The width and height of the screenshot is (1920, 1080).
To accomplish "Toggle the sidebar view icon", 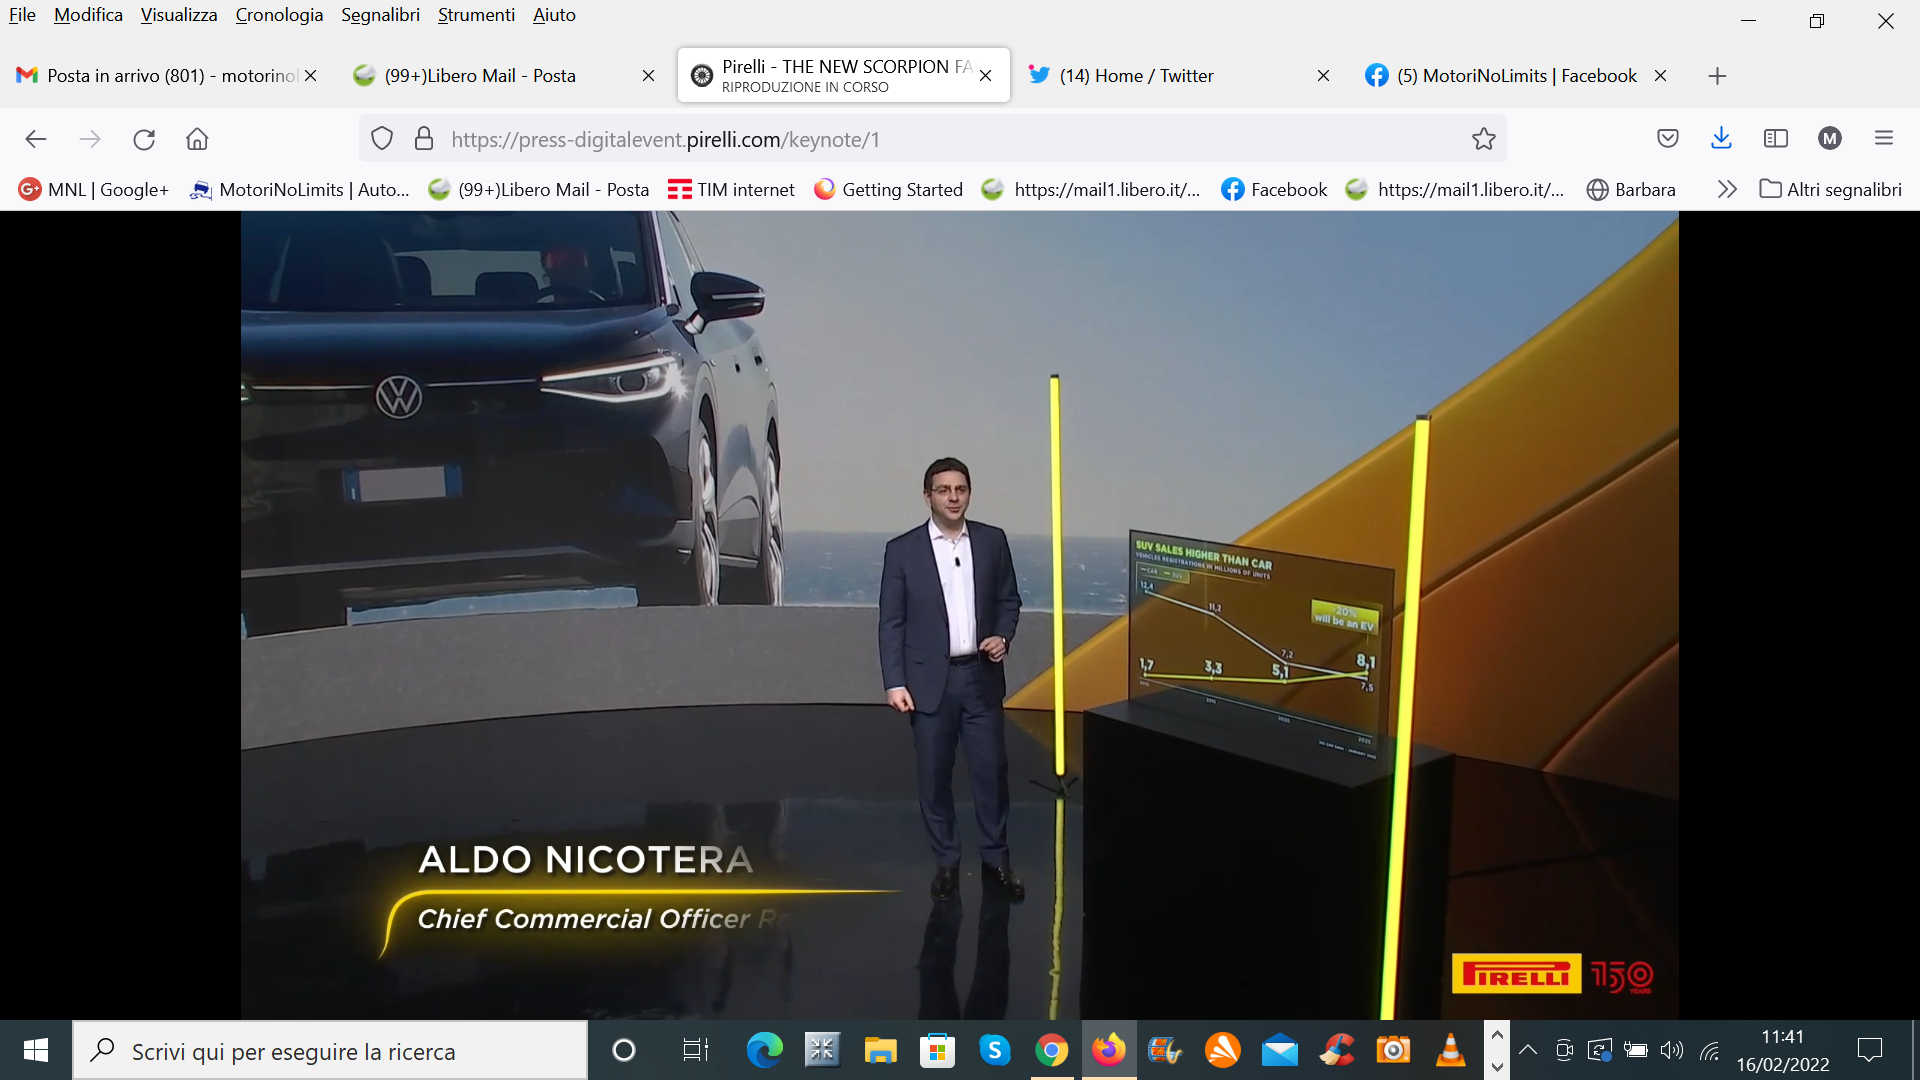I will [1776, 139].
